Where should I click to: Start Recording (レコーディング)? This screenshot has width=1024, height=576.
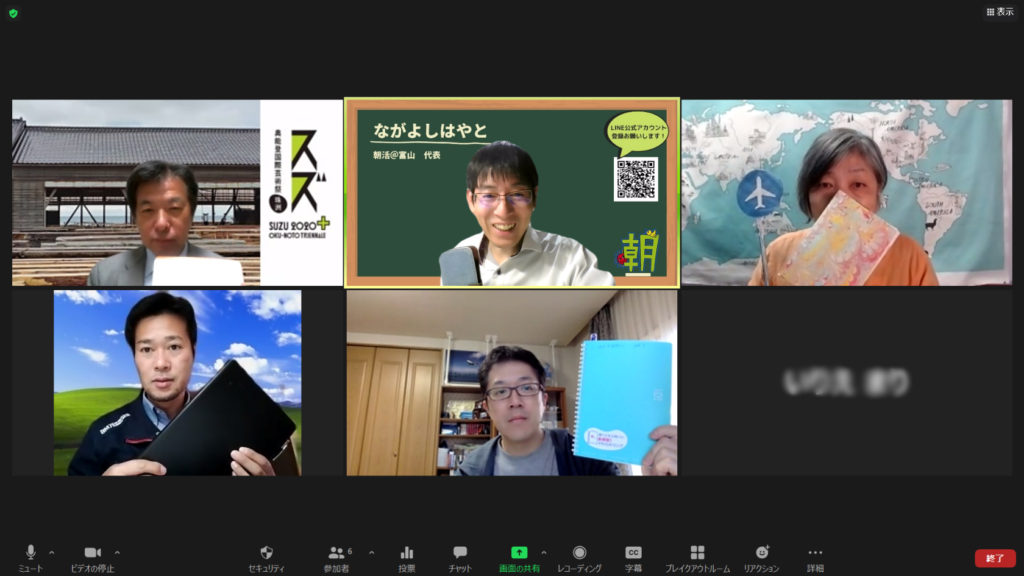click(579, 553)
